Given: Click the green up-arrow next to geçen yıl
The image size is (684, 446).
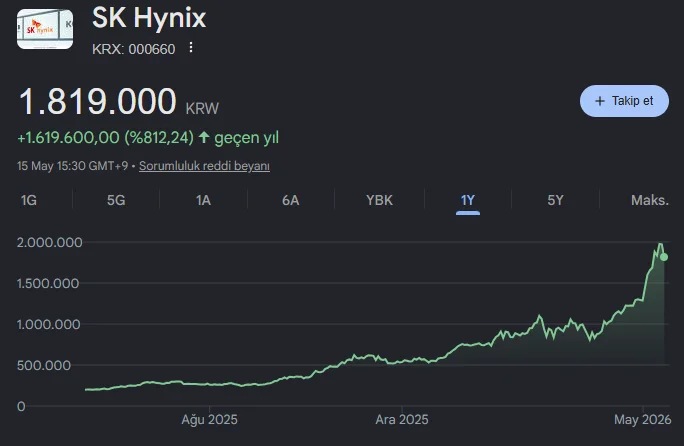Looking at the screenshot, I should pos(204,137).
